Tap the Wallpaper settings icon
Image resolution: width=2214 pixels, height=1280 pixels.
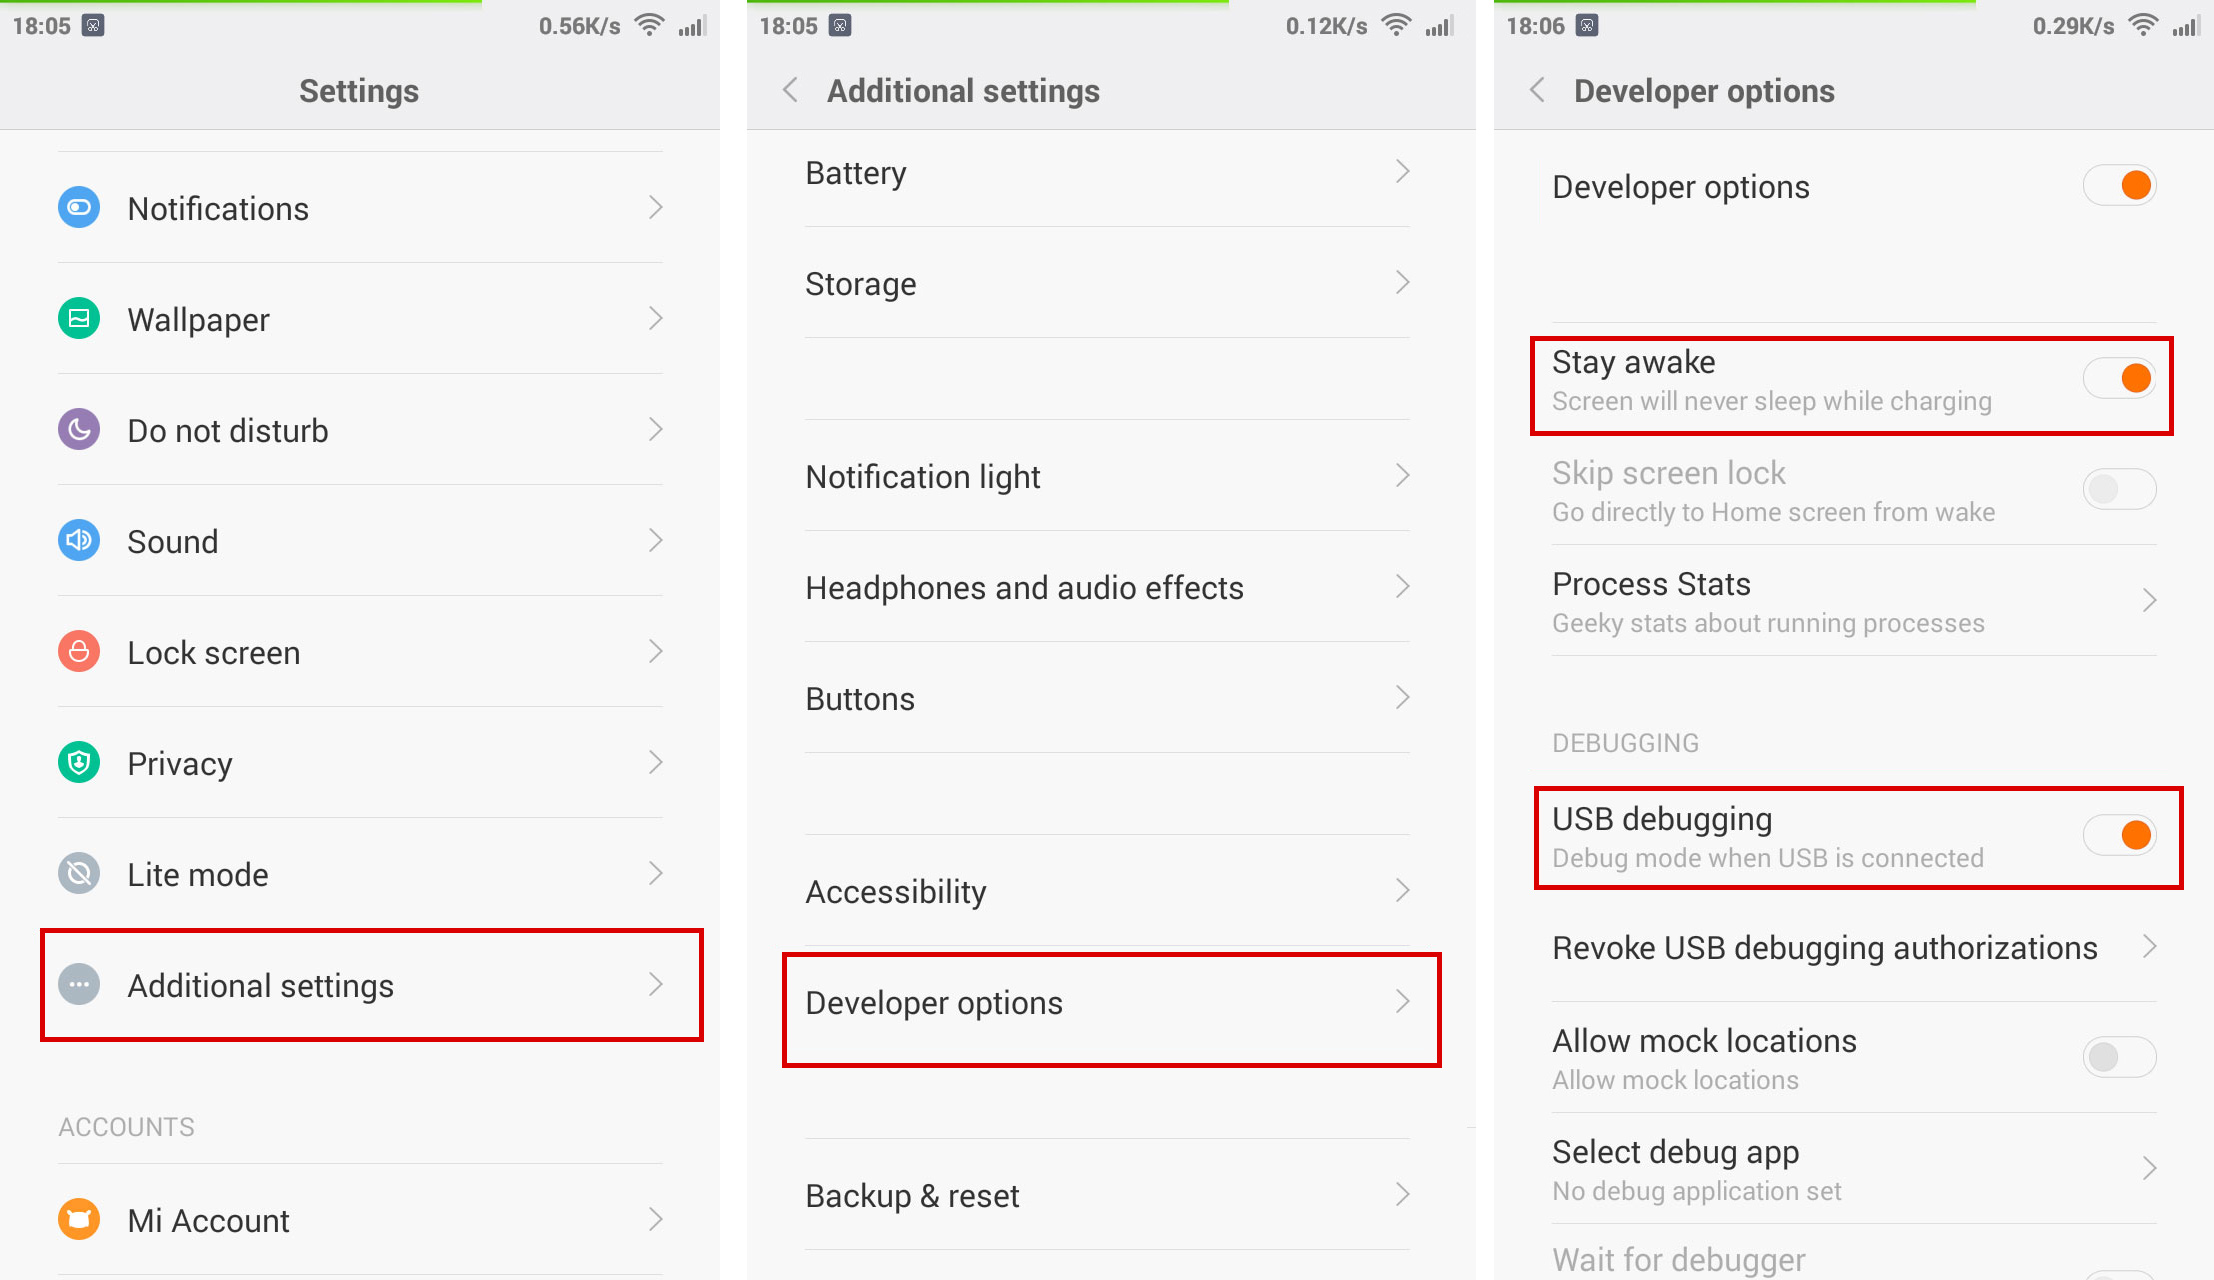(78, 320)
